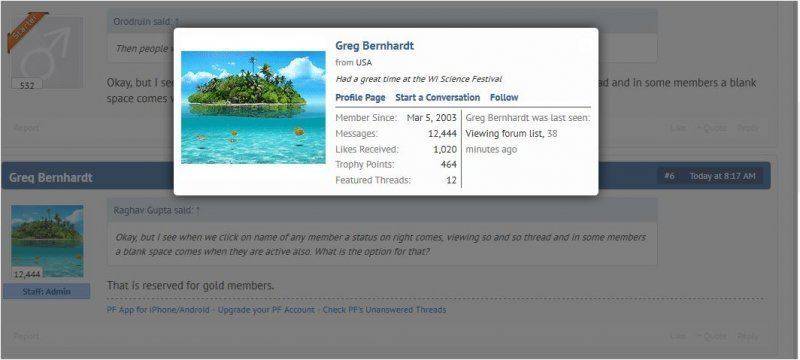Open PF App for iPhone/Android link
Screen dimensions: 800x360
(x=158, y=310)
